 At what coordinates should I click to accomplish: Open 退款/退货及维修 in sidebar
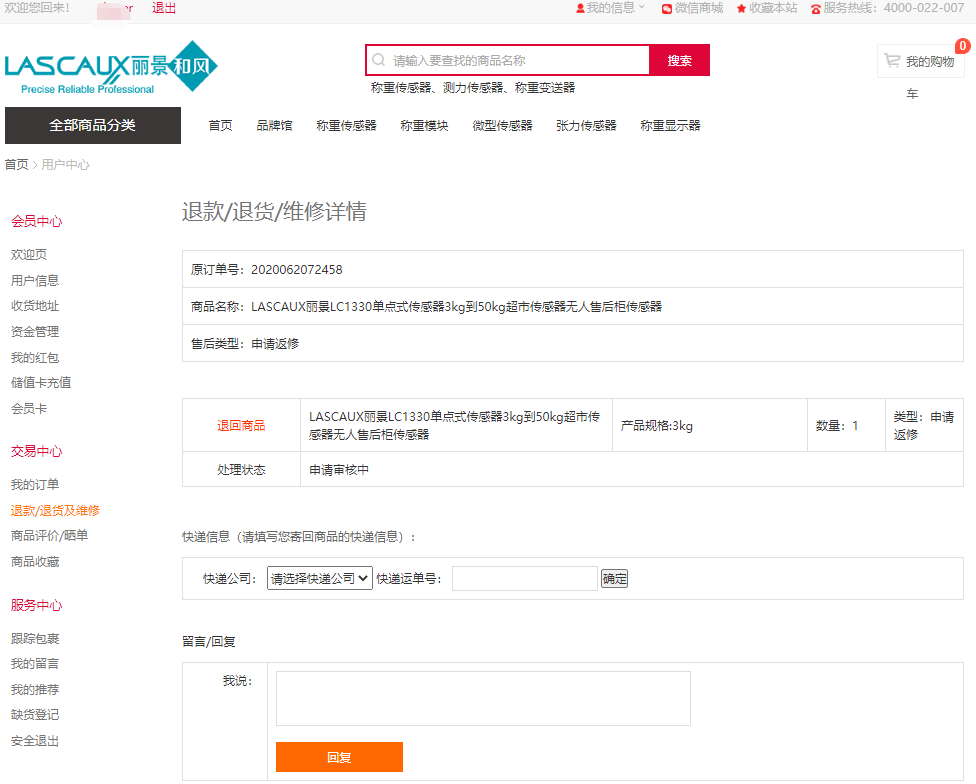(55, 511)
